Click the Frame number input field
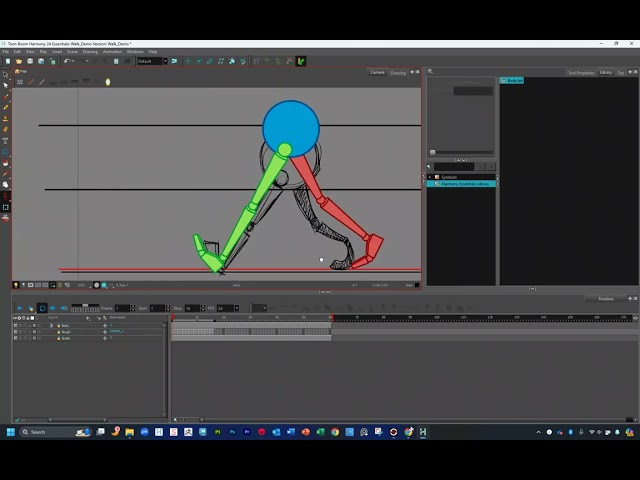 pos(122,308)
